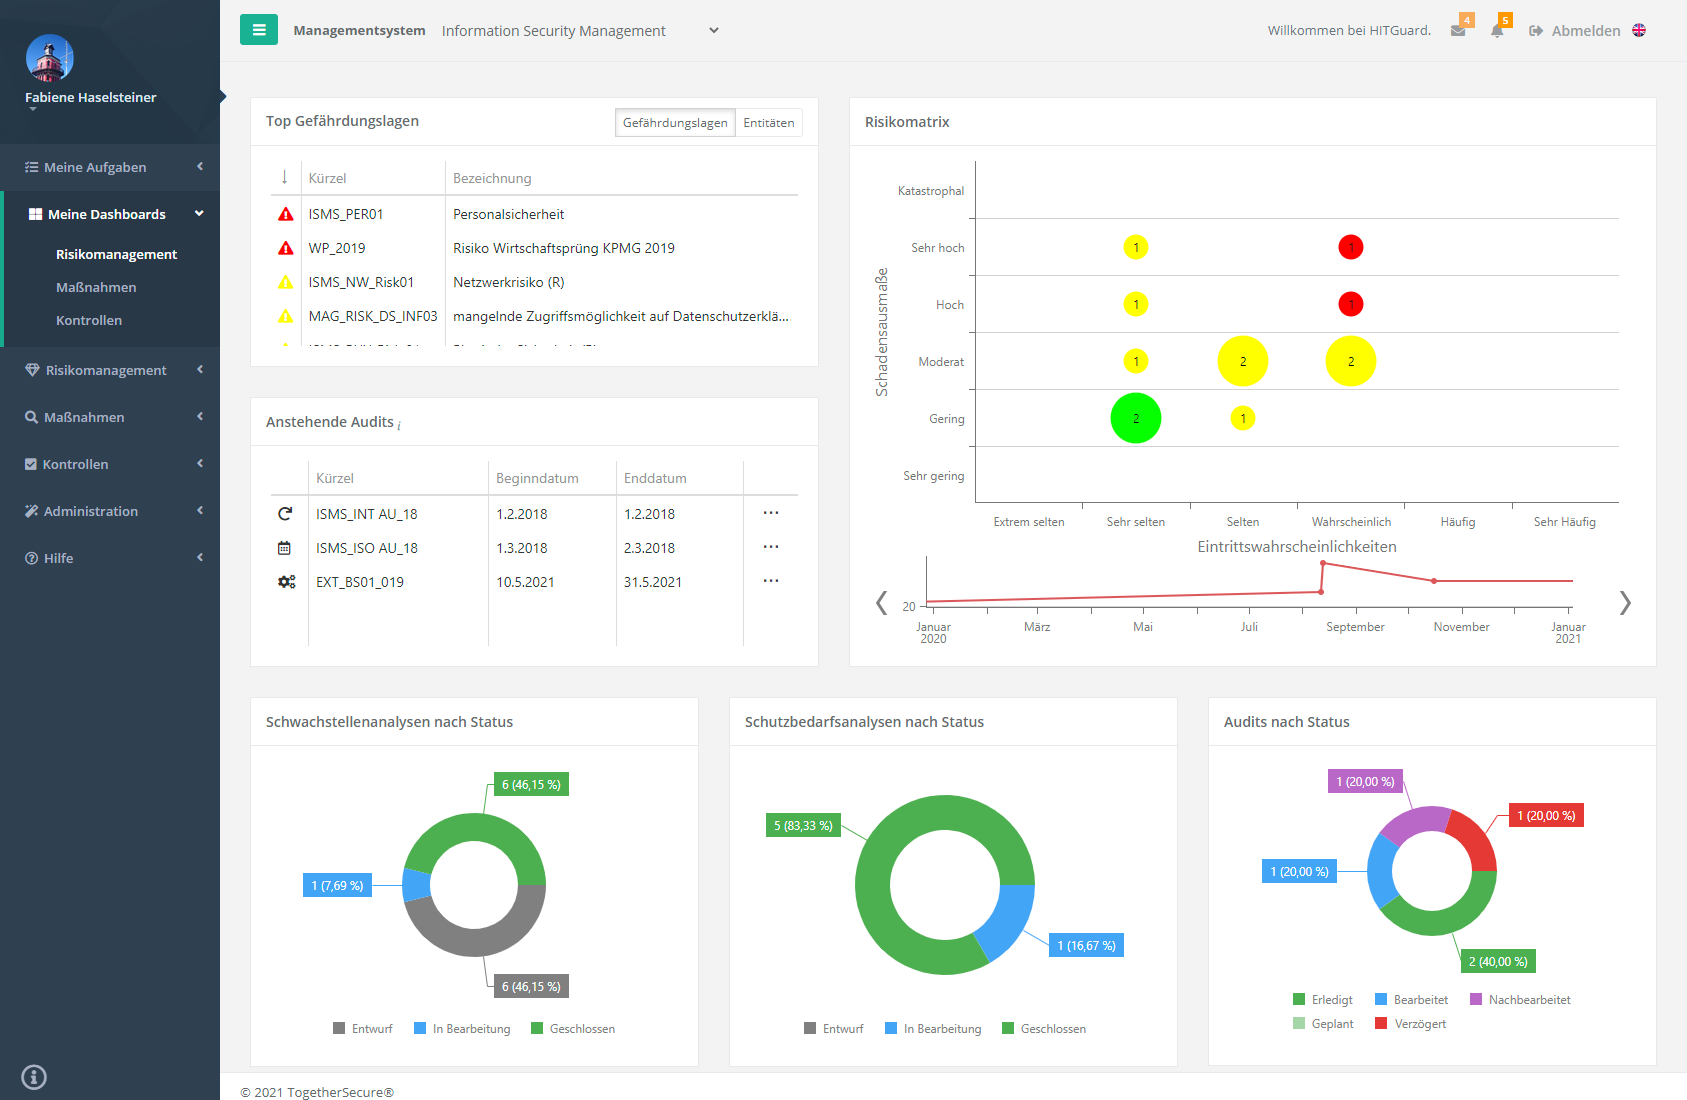Open the Maßnahmen dashboard submenu item

[96, 287]
